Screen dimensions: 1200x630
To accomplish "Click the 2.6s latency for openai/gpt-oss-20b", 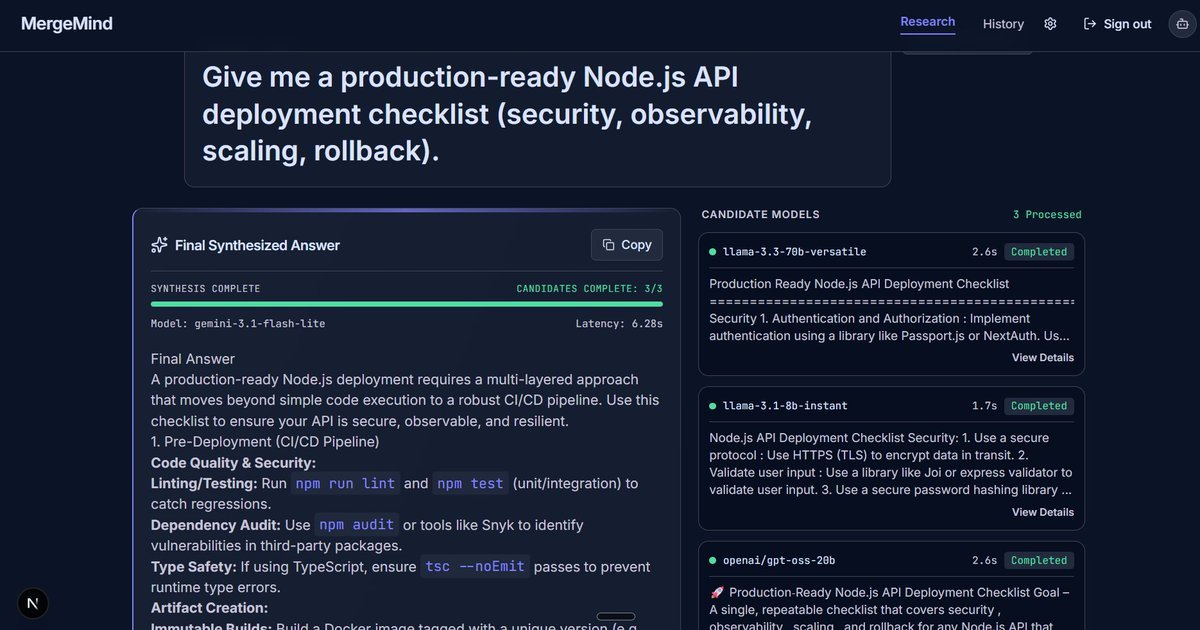I will [984, 560].
